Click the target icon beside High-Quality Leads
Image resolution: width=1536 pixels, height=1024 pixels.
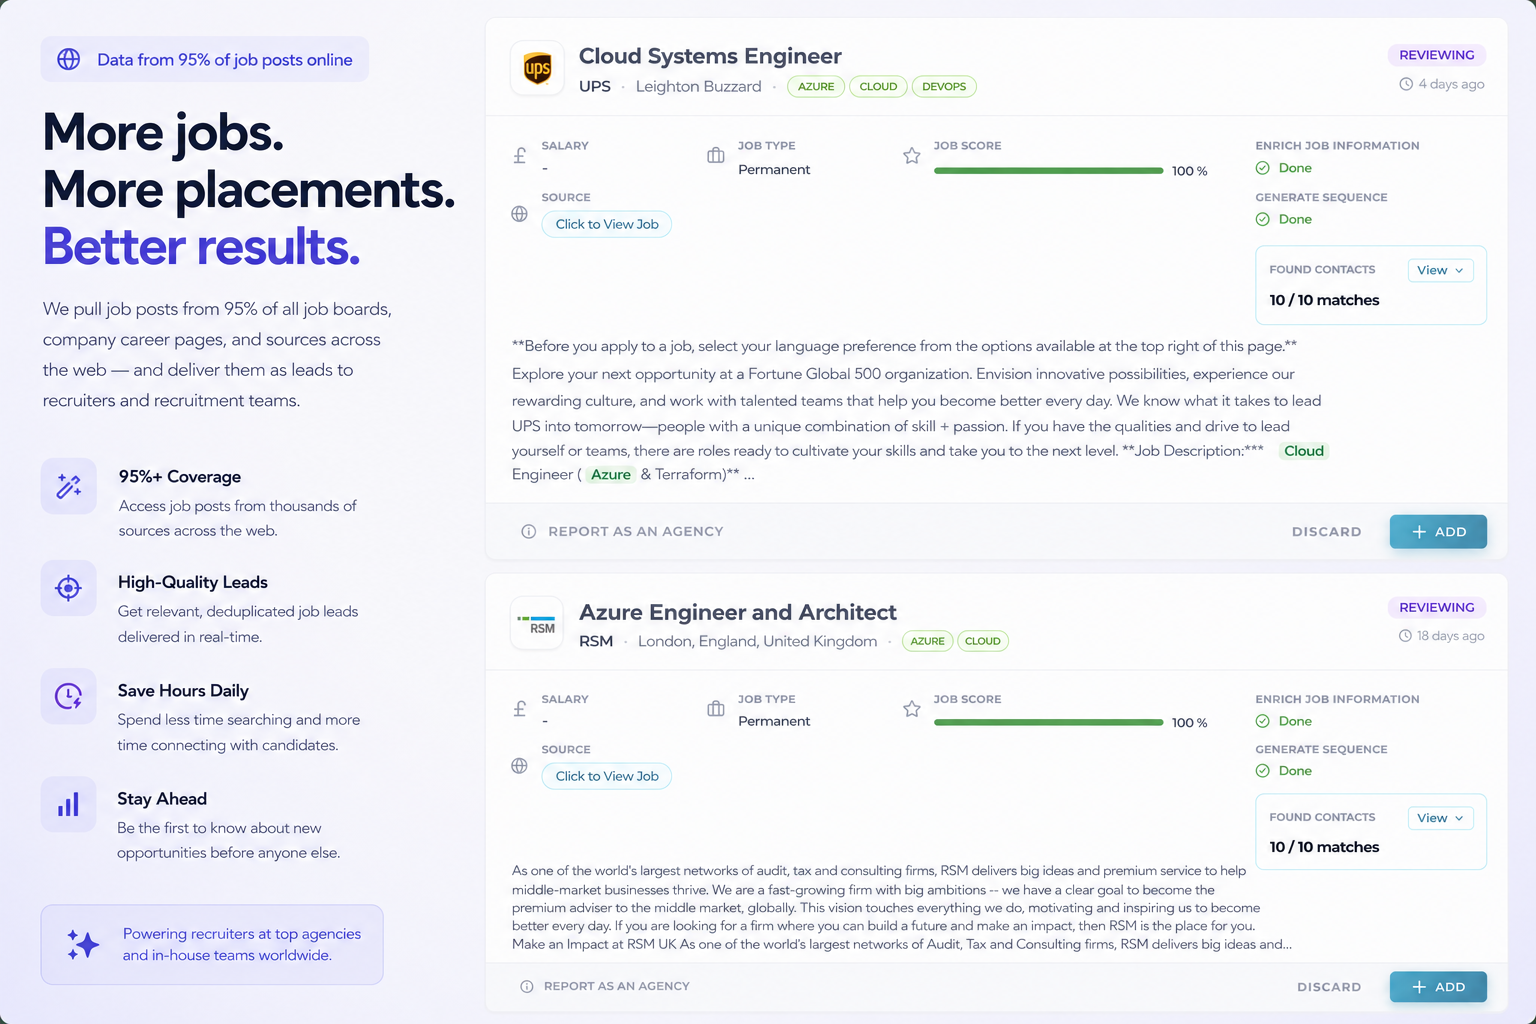69,588
